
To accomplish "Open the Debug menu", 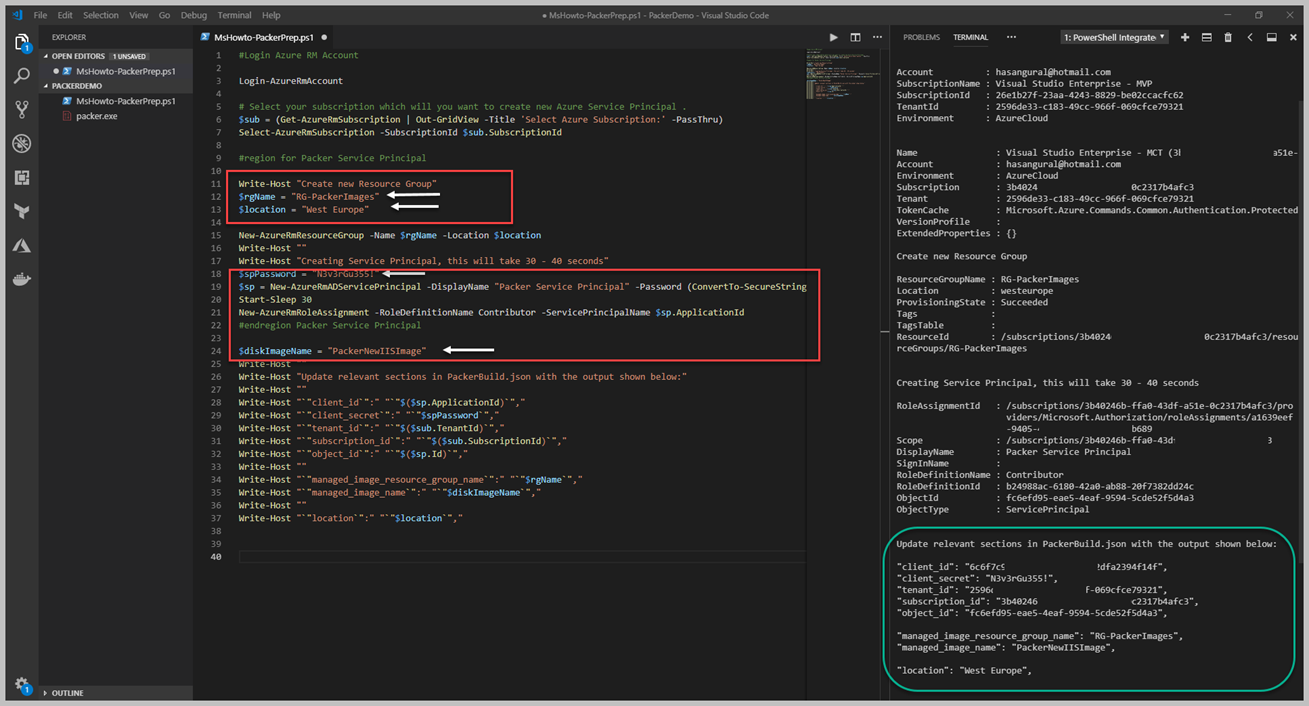I will [194, 16].
